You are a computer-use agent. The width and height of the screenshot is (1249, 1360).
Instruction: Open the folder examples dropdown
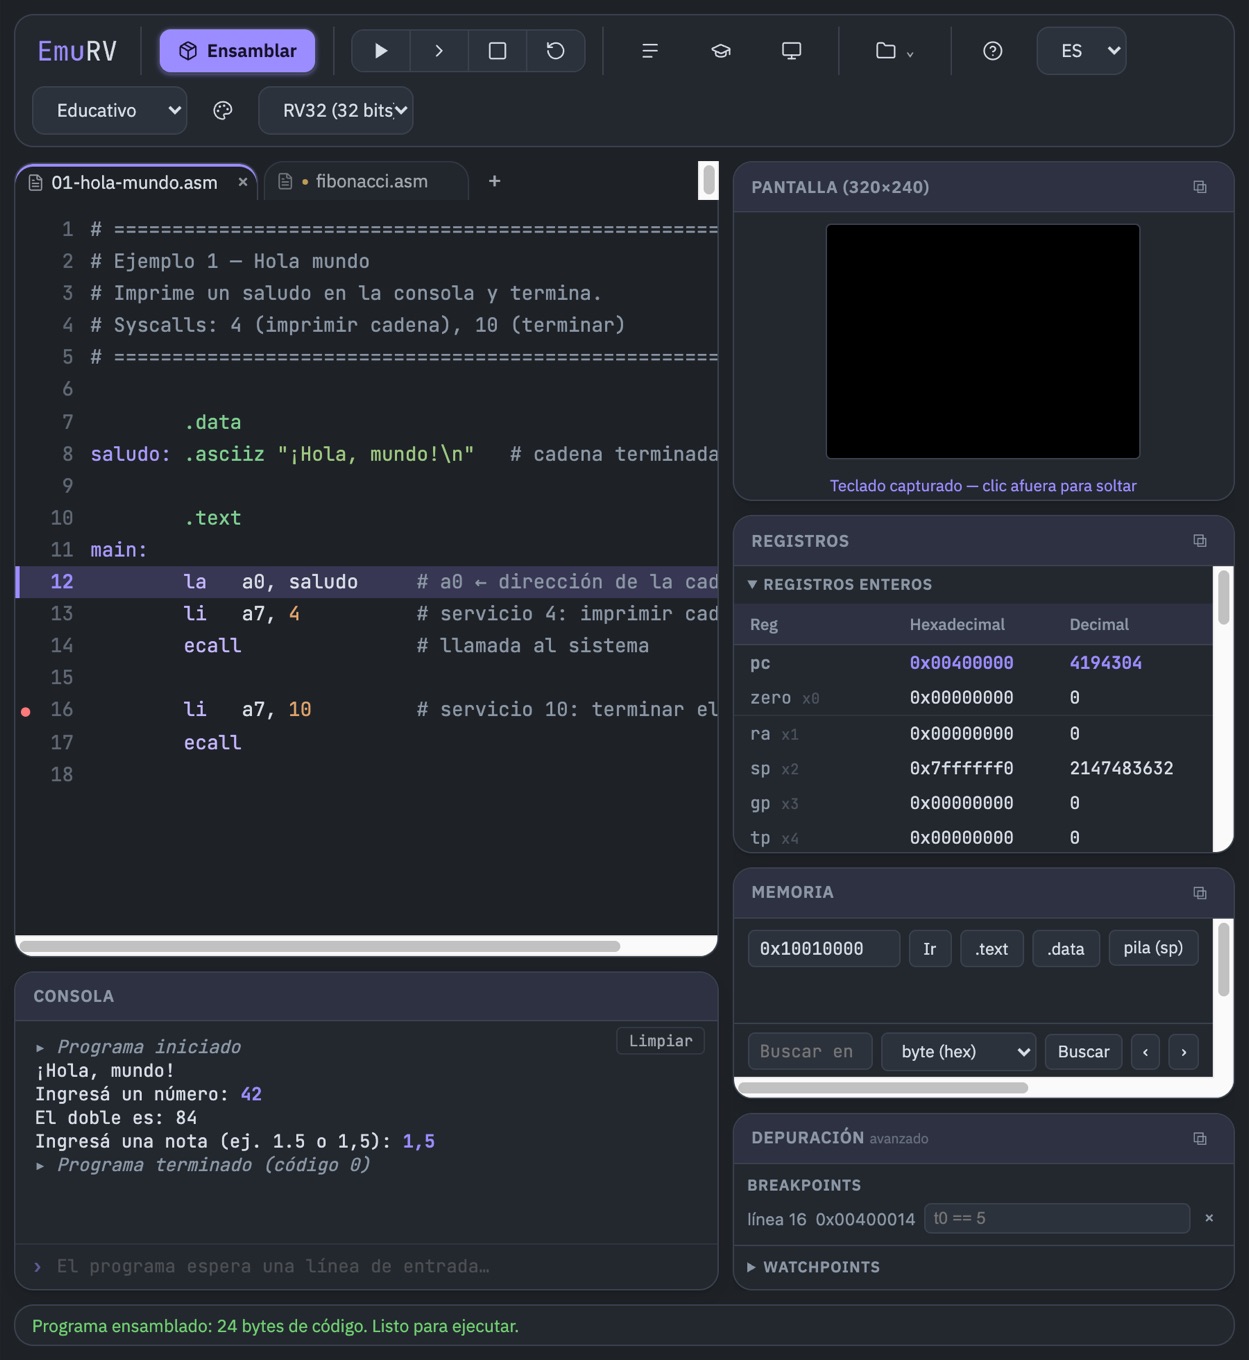894,51
